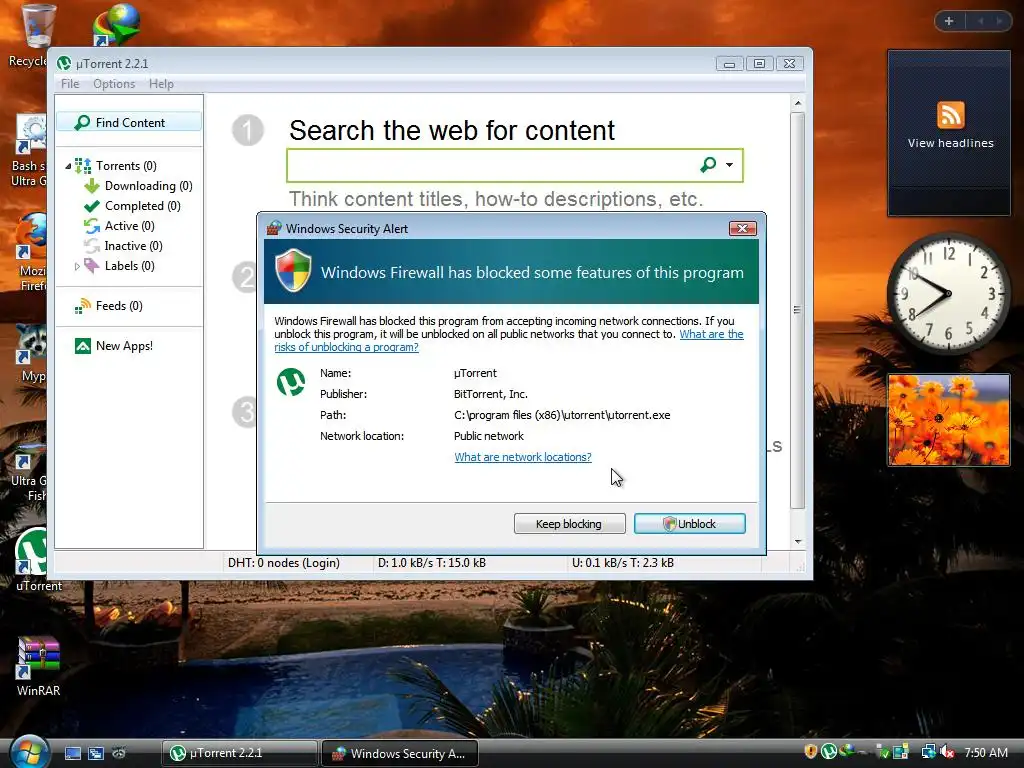The image size is (1024, 768).
Task: Click the µTorrent title bar logo icon
Action: 64,63
